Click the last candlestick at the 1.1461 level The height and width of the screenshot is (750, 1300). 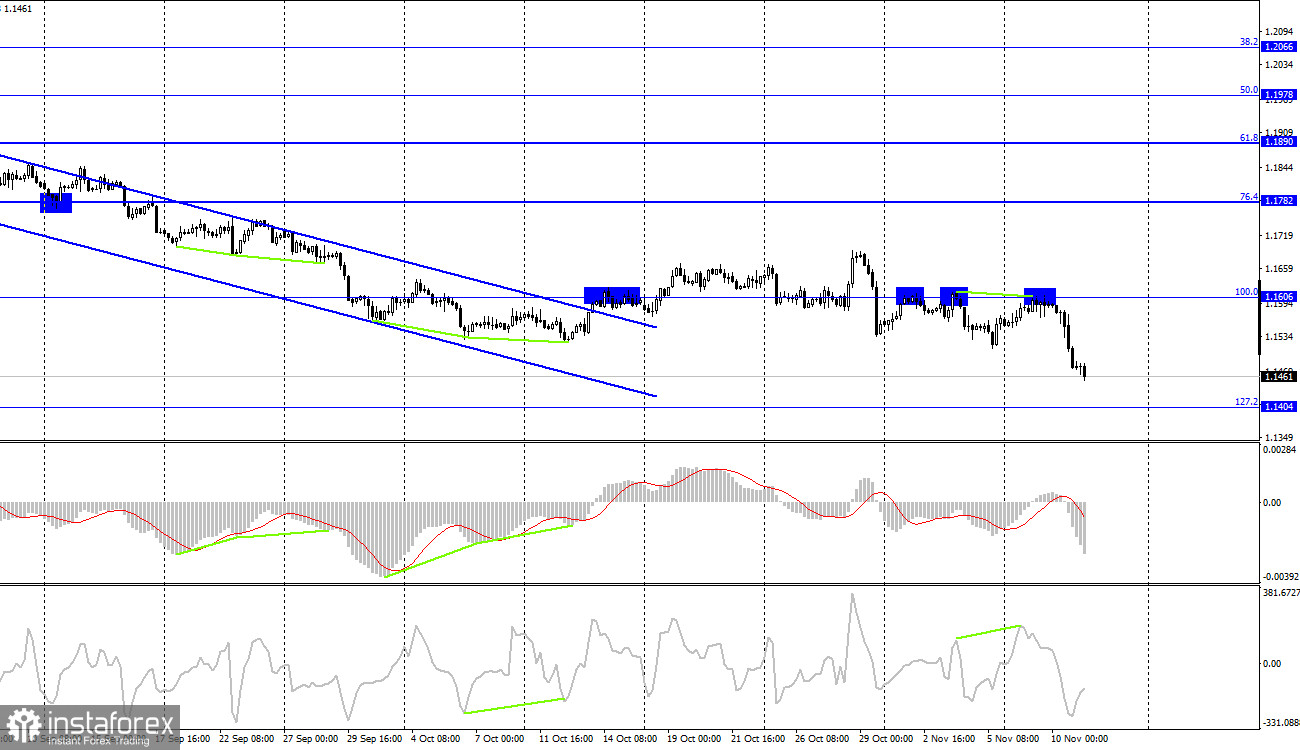coord(1085,373)
